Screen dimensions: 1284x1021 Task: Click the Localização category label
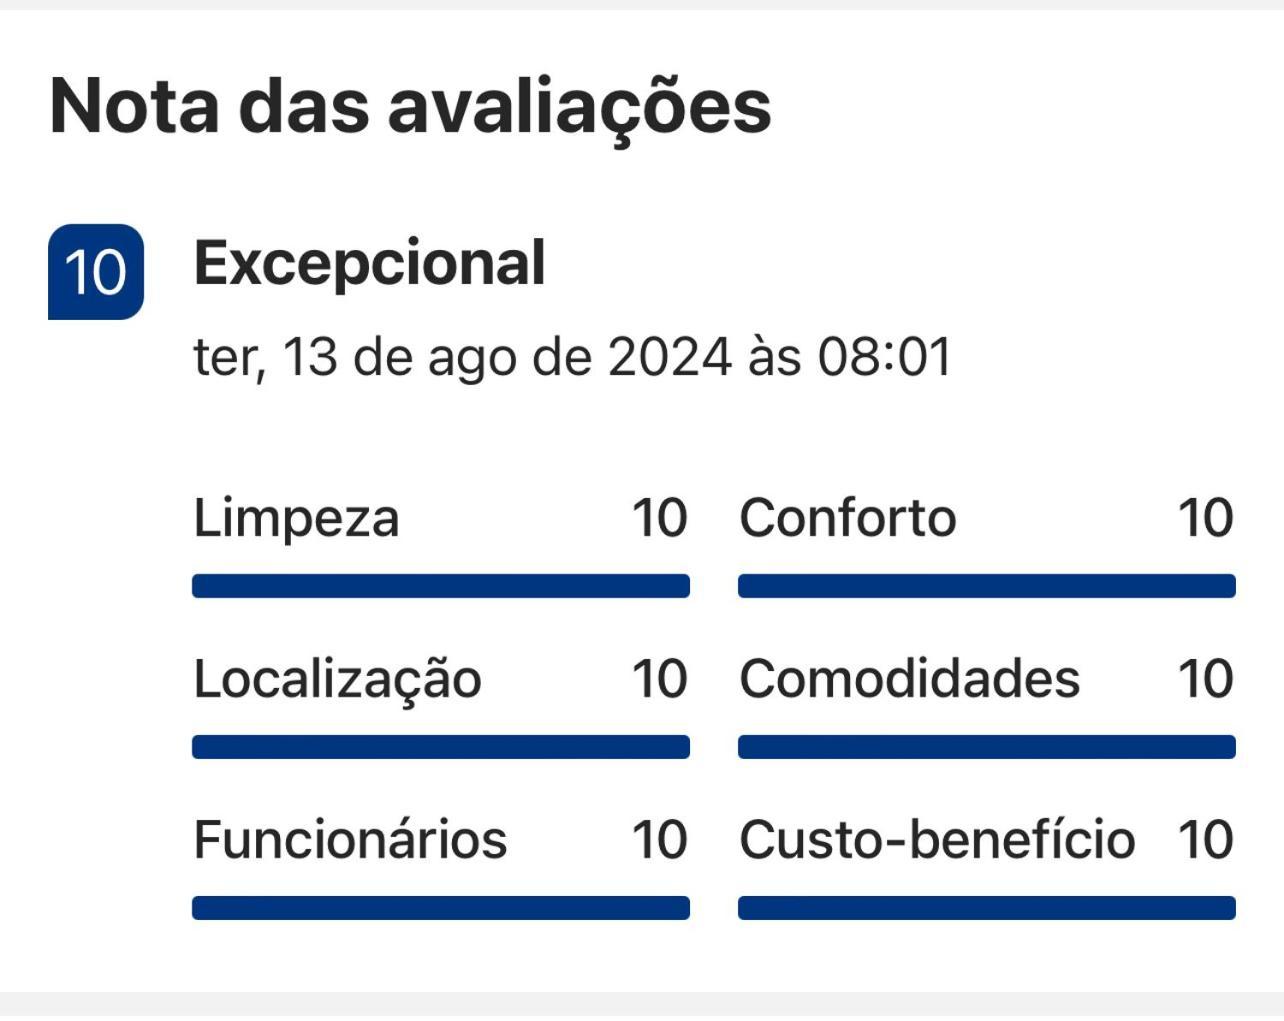338,680
